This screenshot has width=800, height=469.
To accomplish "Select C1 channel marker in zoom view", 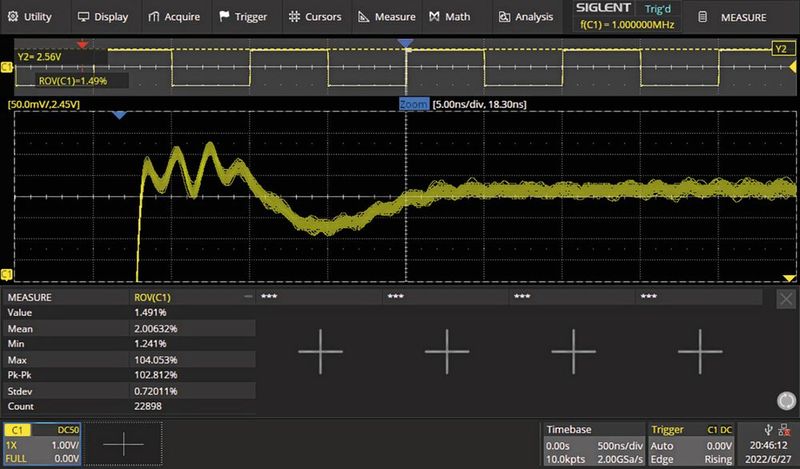I will click(x=7, y=275).
